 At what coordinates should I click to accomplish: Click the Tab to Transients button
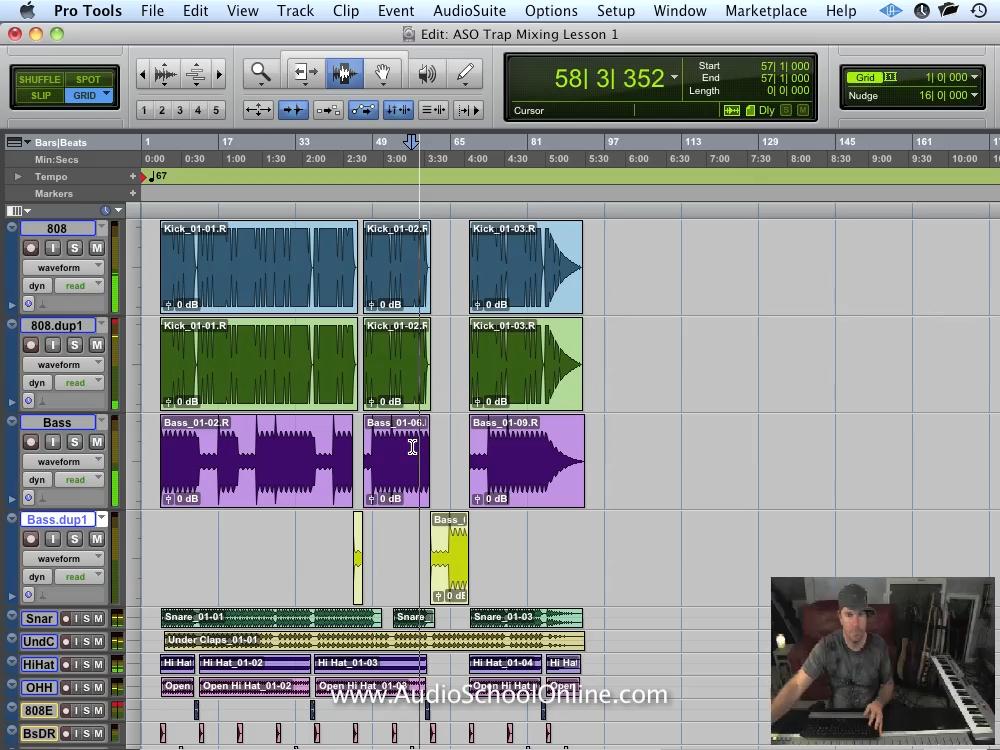(292, 110)
